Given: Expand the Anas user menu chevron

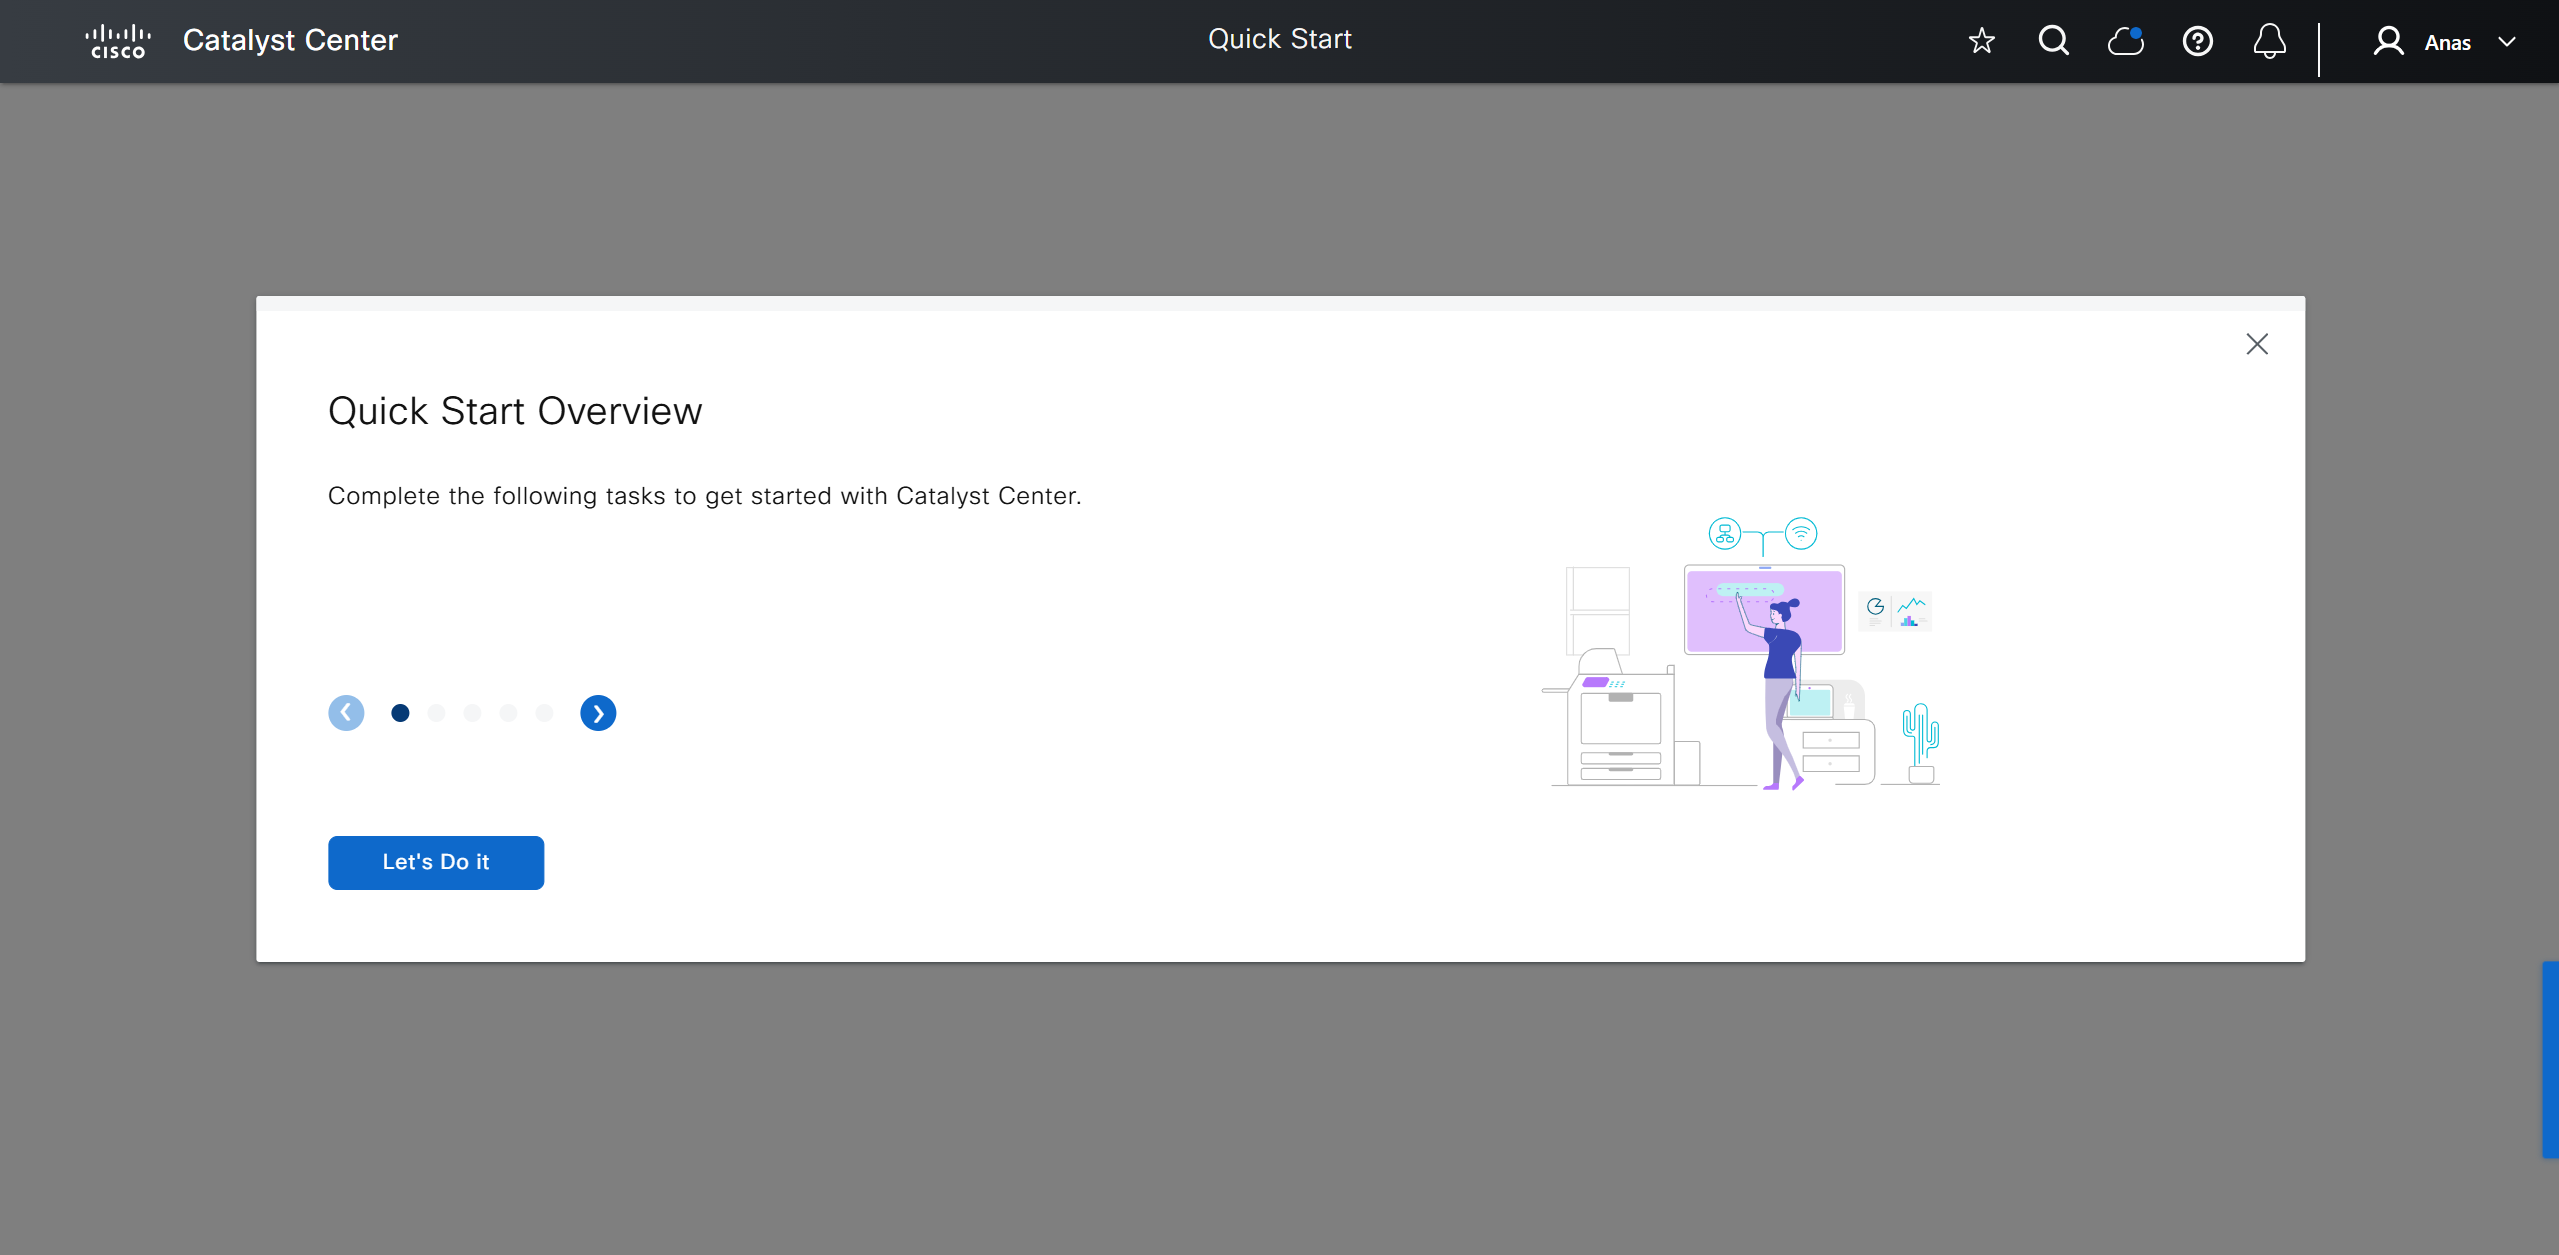Looking at the screenshot, I should [2506, 42].
